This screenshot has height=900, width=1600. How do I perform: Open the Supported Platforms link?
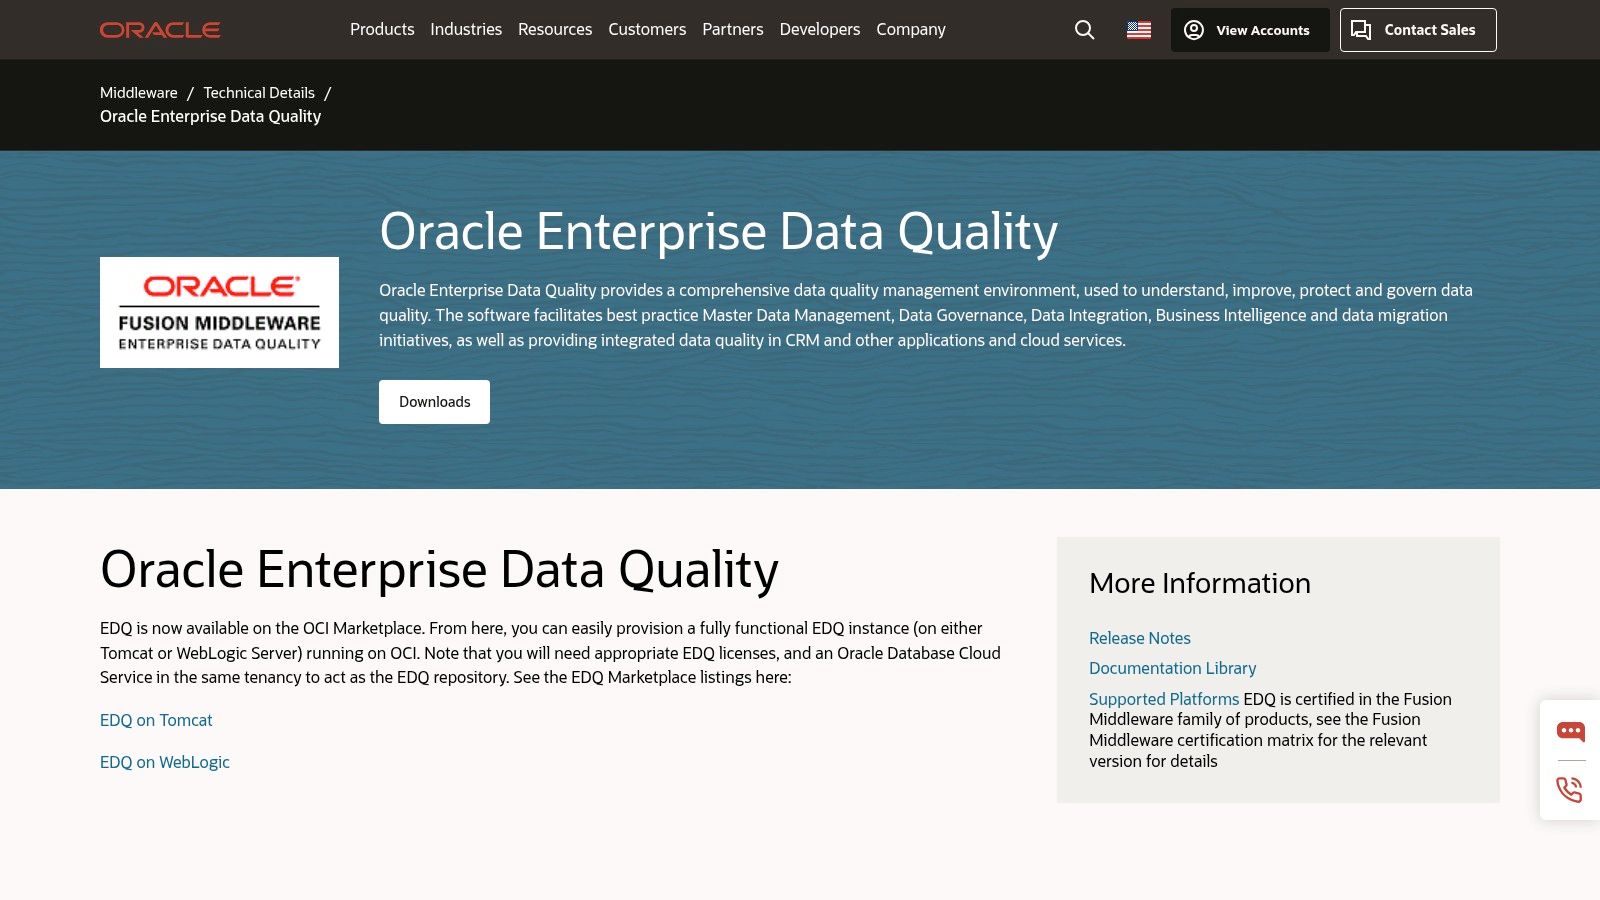click(x=1164, y=699)
